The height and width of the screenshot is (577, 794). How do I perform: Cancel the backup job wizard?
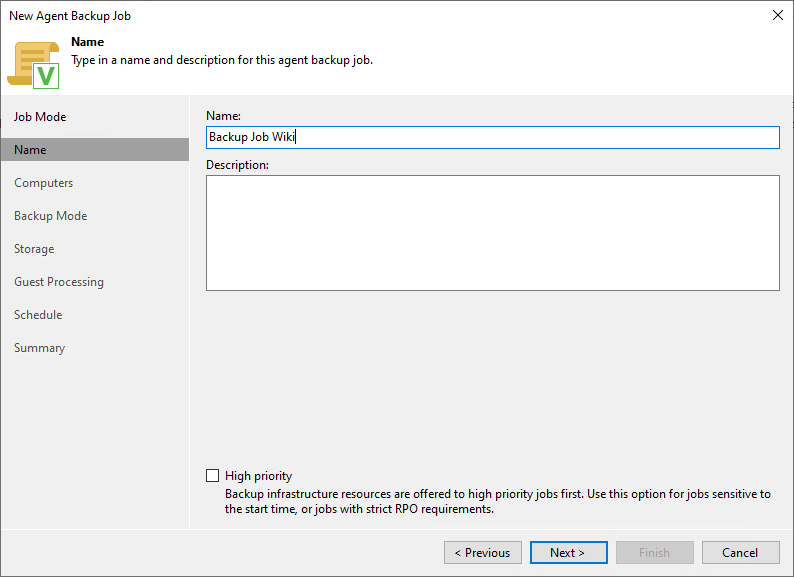point(740,553)
